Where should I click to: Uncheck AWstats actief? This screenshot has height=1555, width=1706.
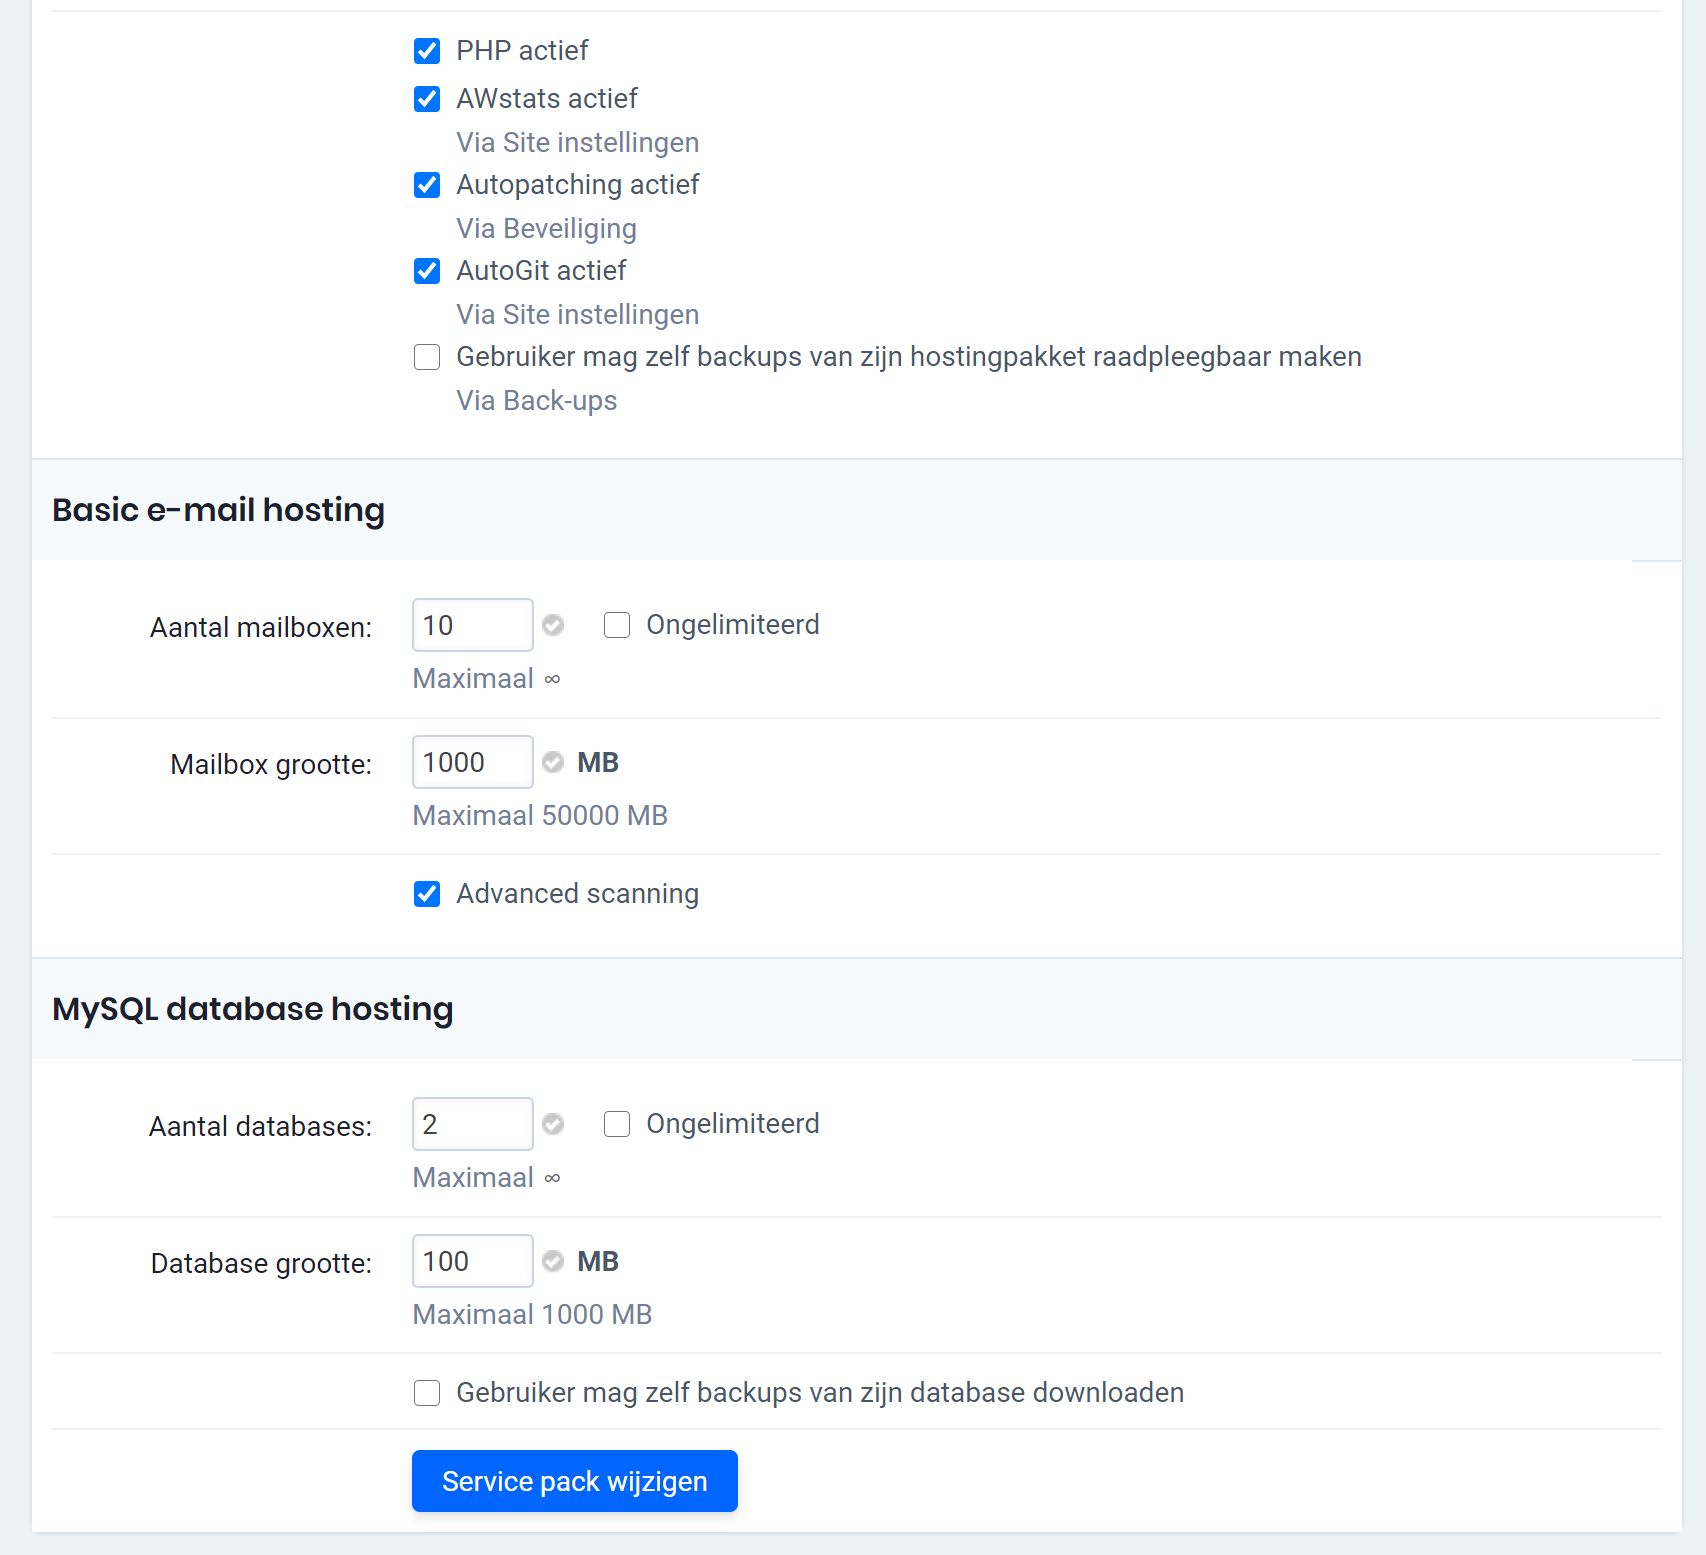pos(427,99)
